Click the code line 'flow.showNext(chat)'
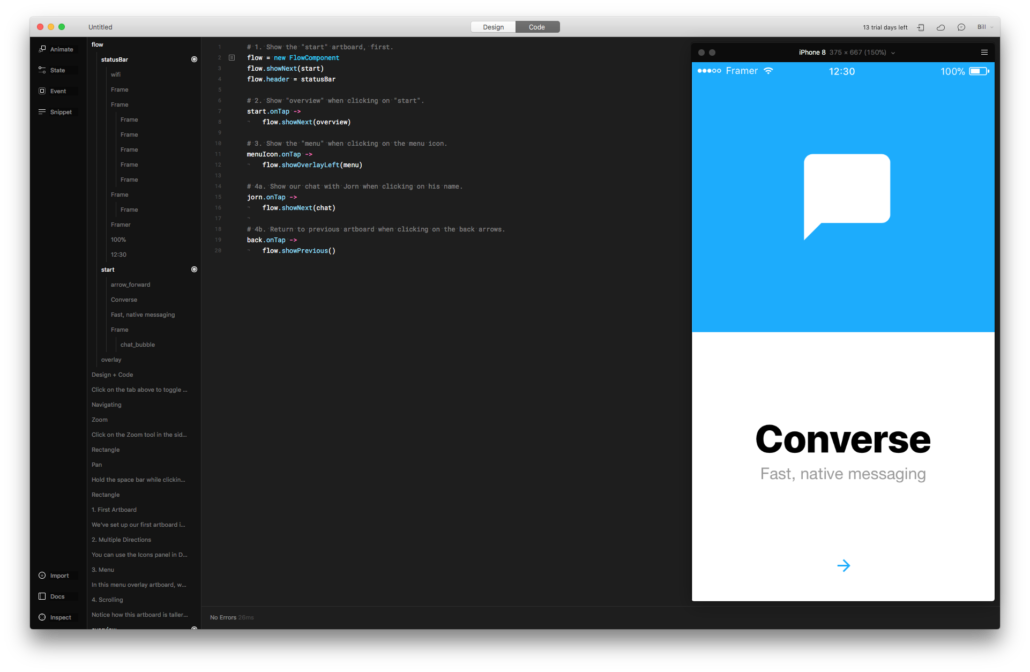This screenshot has height=672, width=1030. pyautogui.click(x=299, y=208)
